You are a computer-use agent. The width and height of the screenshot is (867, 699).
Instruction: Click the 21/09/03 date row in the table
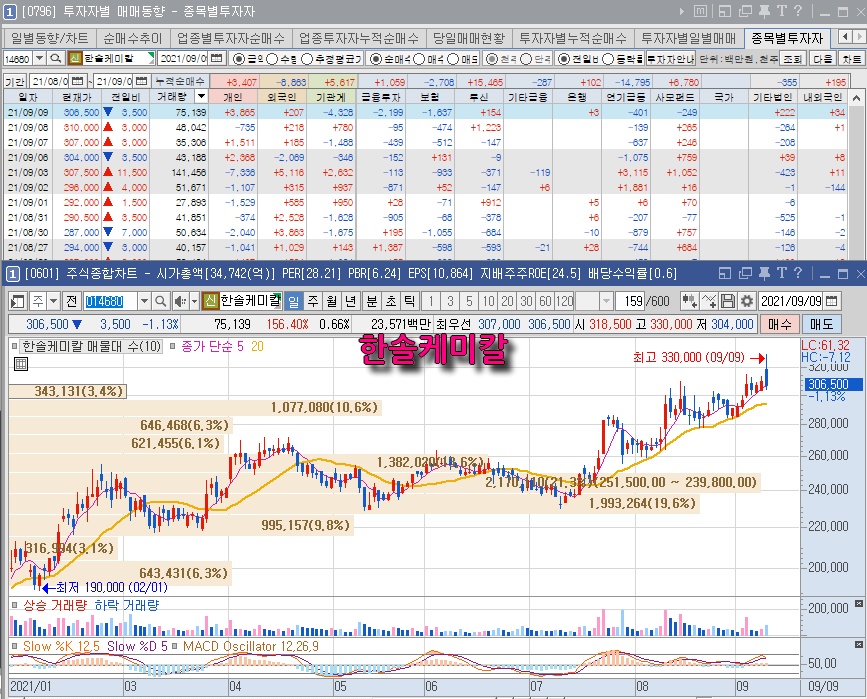pyautogui.click(x=425, y=173)
